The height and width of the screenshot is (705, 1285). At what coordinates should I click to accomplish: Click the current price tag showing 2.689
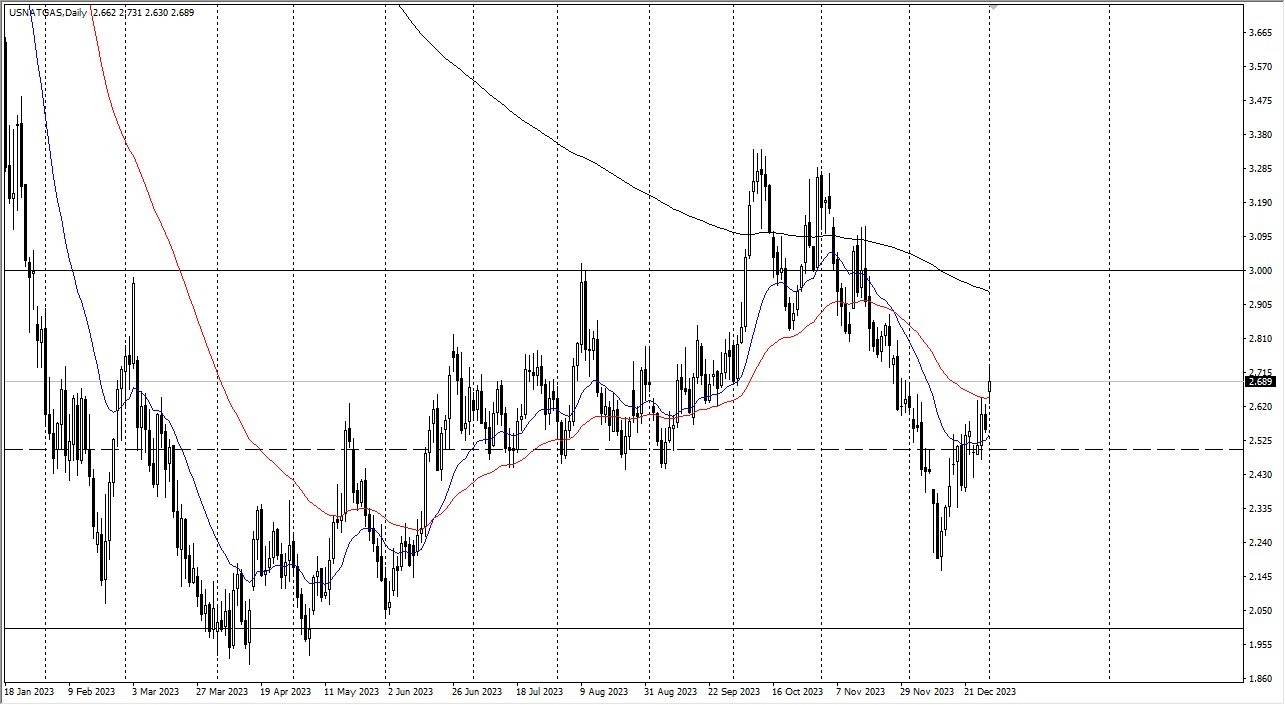click(1261, 381)
